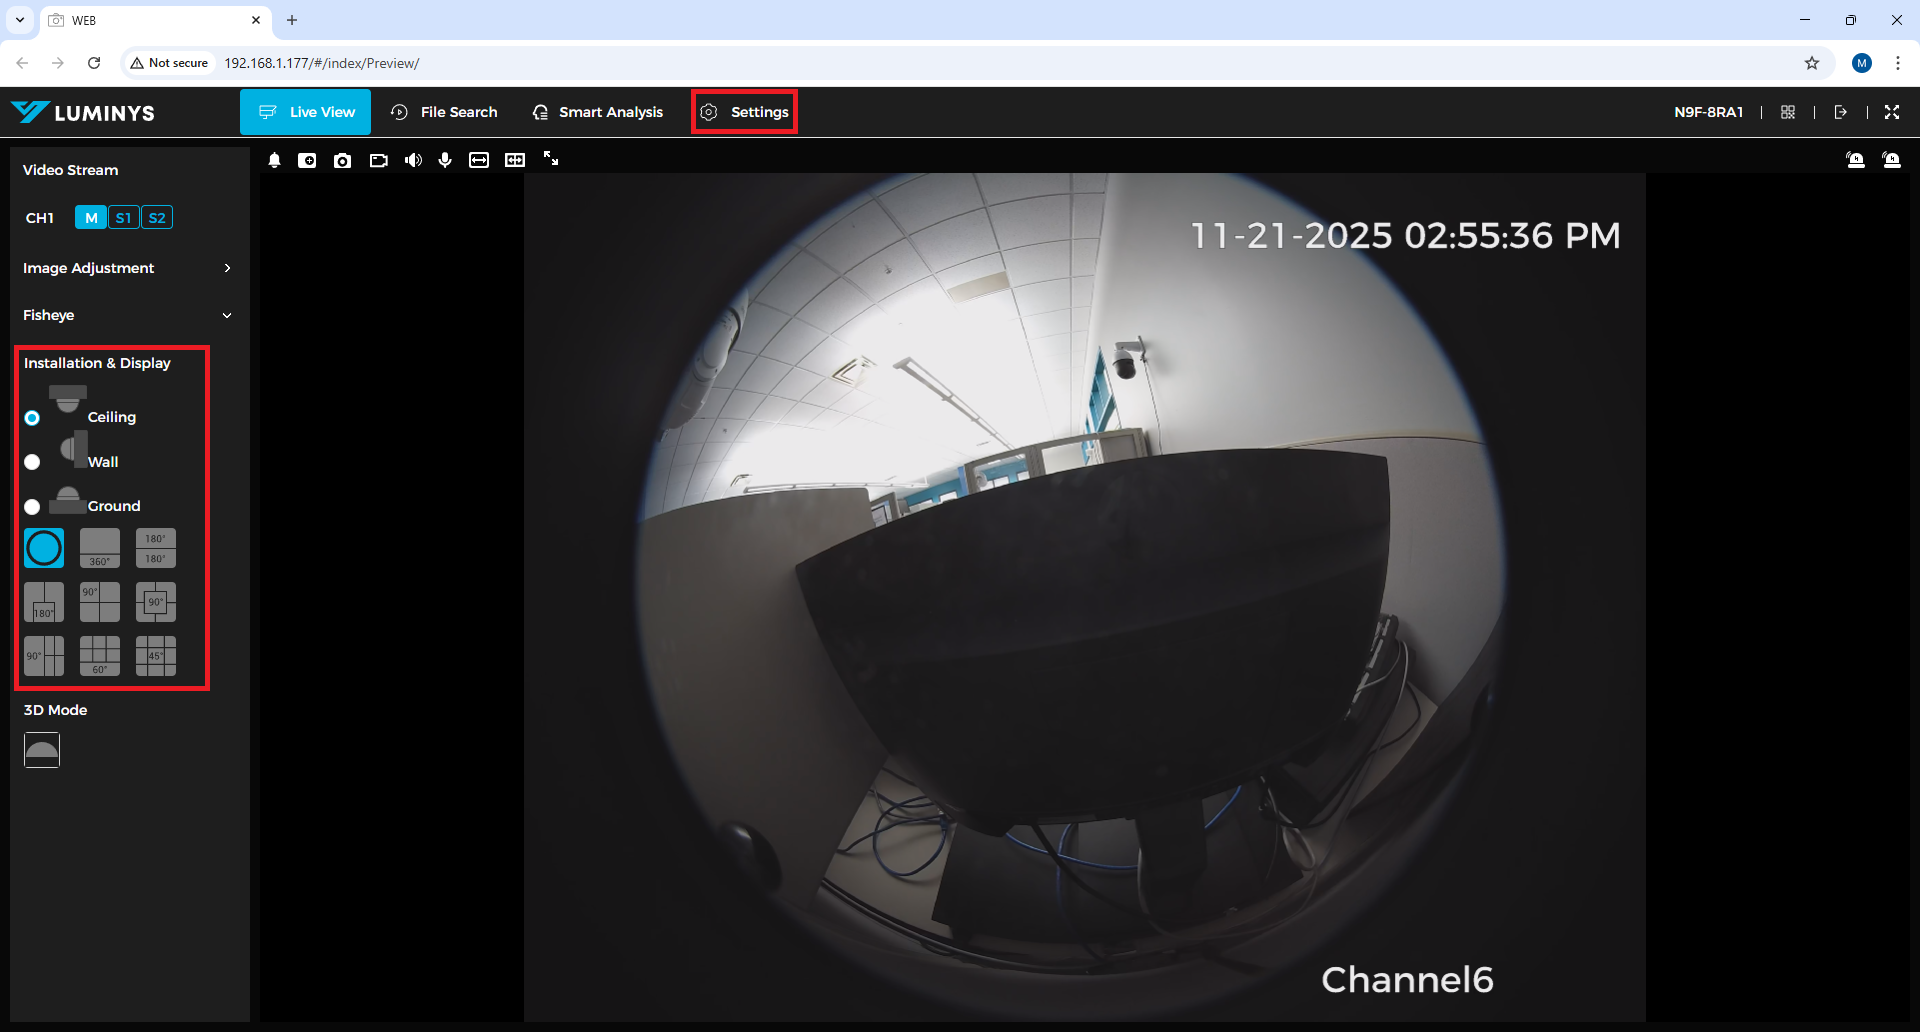1920x1032 pixels.
Task: Open the 3D Mode dome view
Action: click(42, 749)
